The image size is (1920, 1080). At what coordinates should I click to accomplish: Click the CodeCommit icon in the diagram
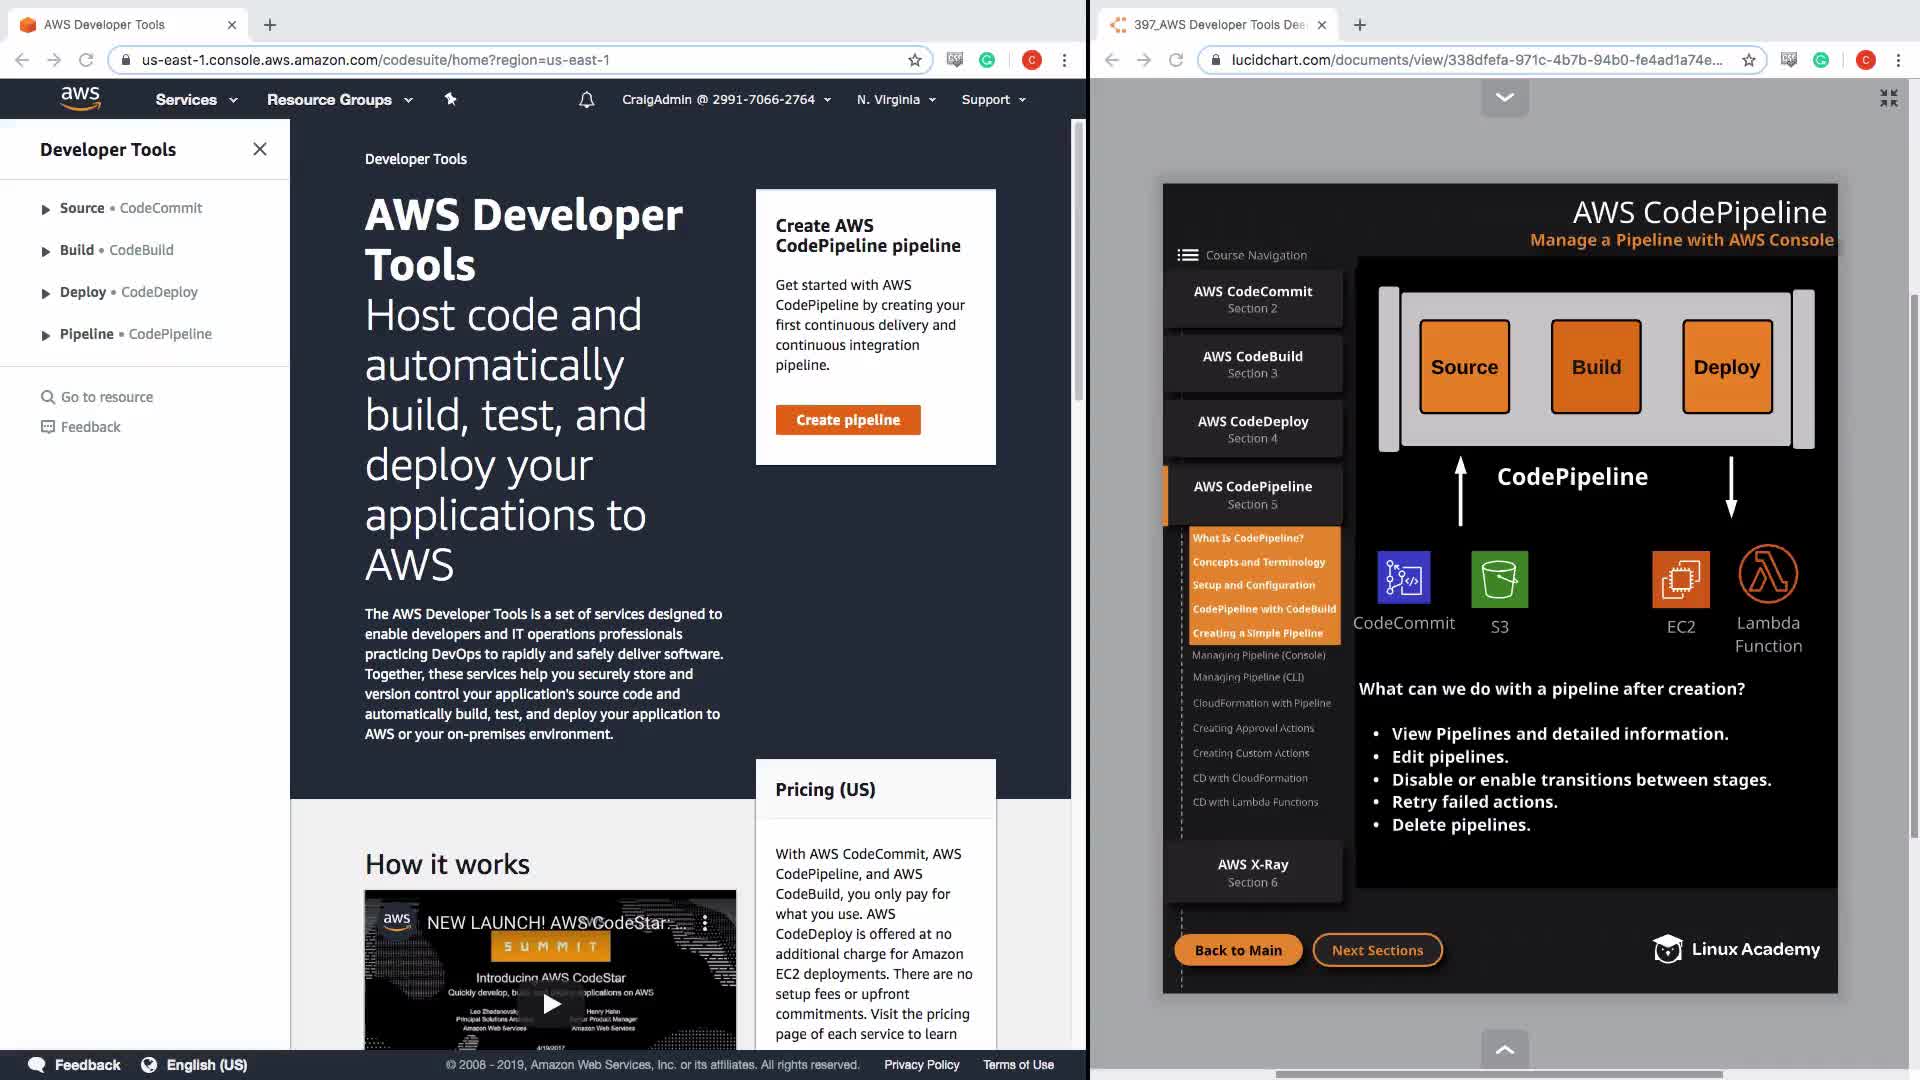pos(1403,578)
